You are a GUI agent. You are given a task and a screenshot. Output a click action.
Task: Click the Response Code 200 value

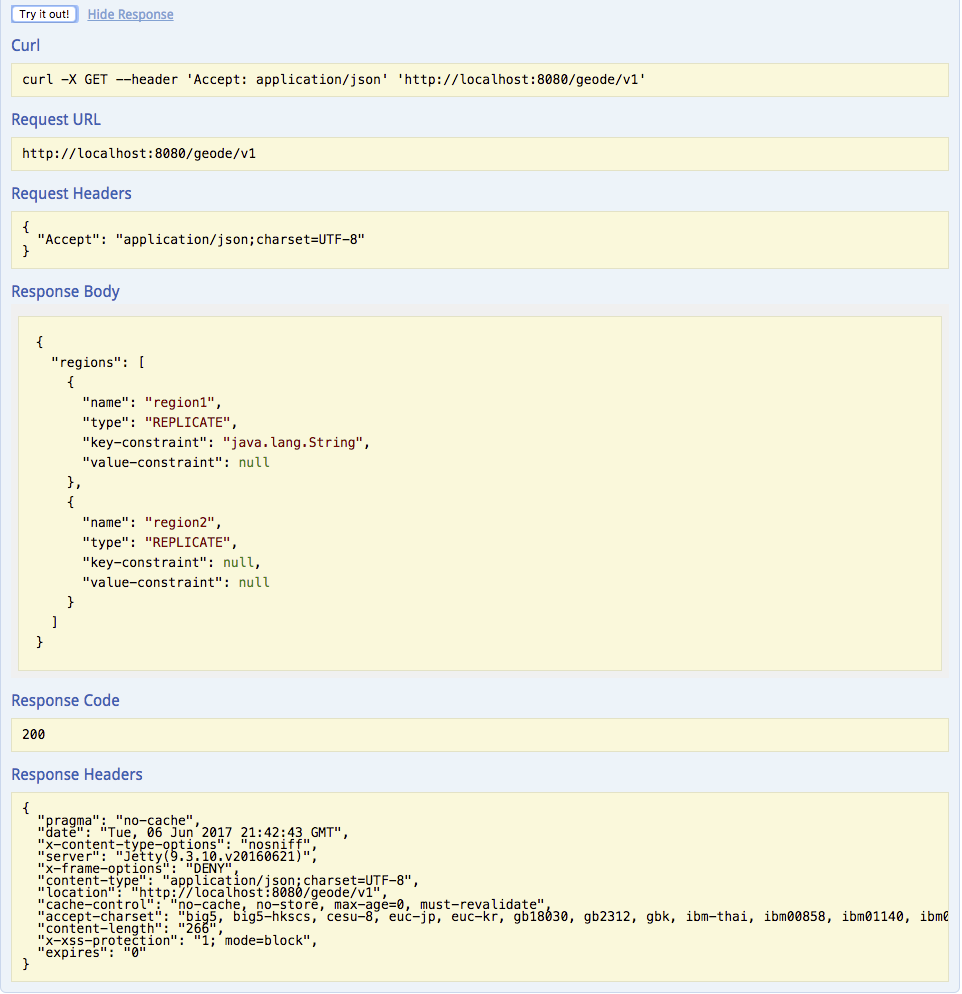point(34,734)
